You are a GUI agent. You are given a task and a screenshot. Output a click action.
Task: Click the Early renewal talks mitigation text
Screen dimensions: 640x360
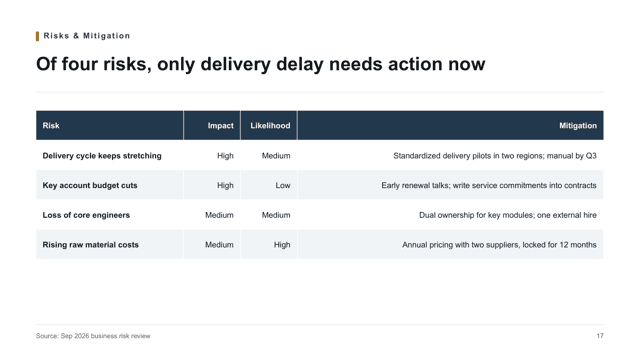[x=489, y=185]
